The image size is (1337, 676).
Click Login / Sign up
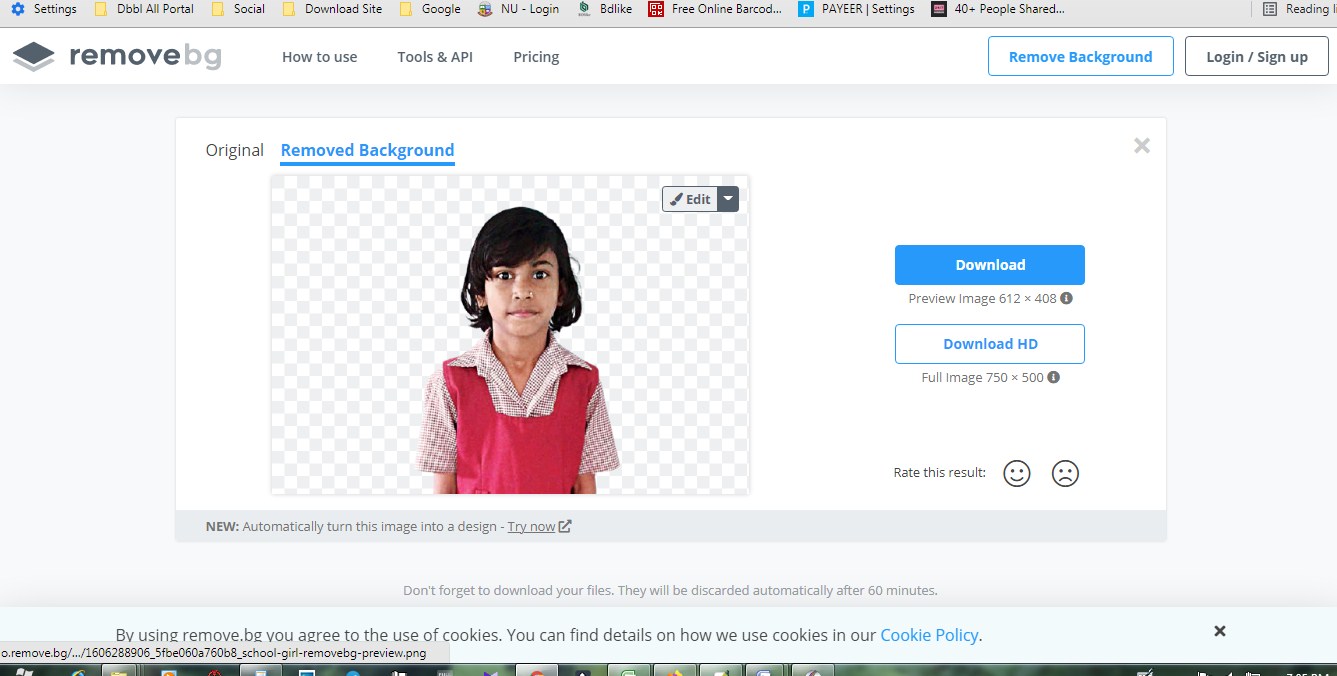(x=1256, y=56)
